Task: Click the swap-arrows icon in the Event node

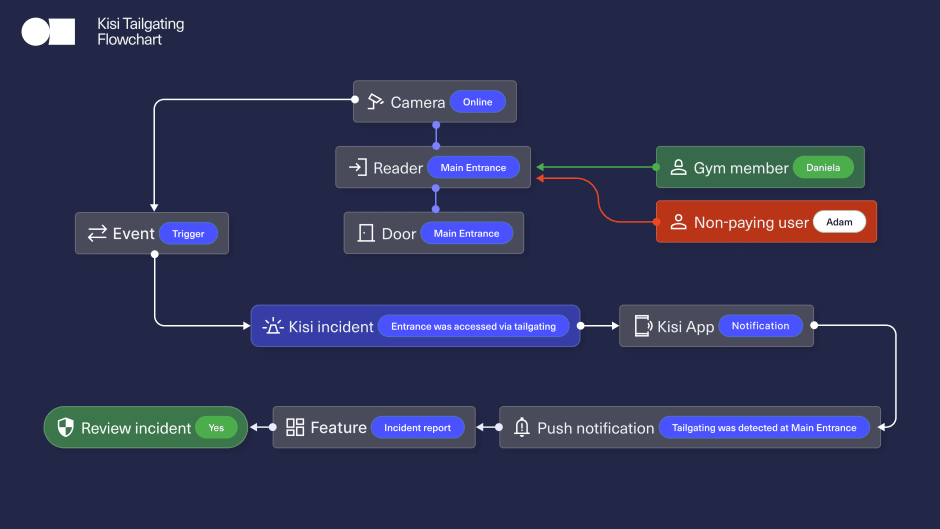Action: click(x=97, y=233)
